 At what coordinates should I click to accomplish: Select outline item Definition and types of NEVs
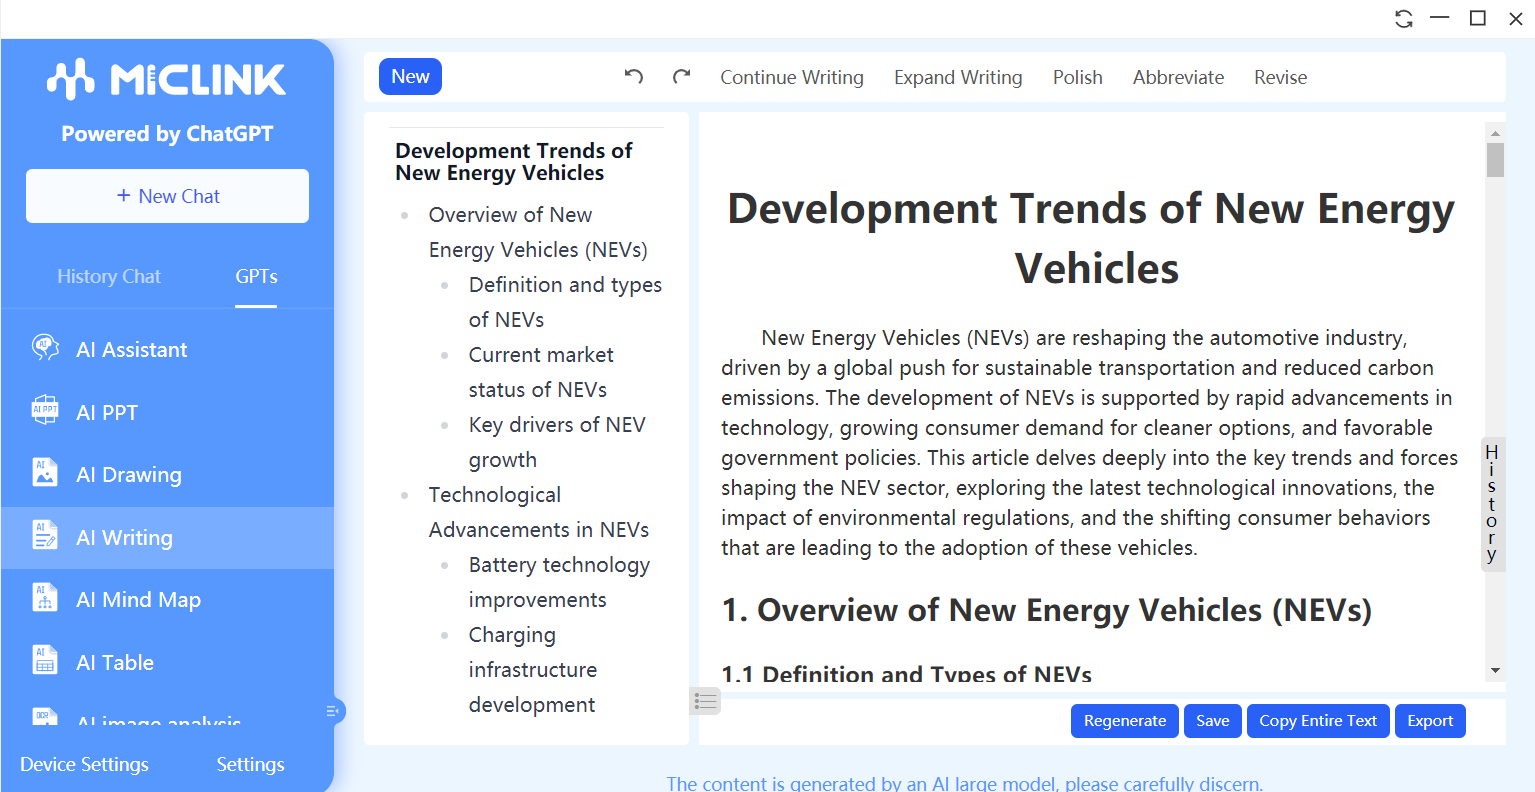pos(565,302)
